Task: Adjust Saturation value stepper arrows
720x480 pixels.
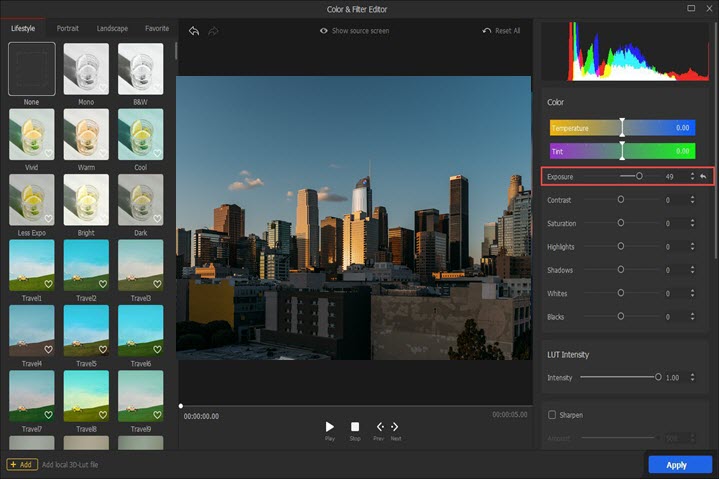Action: point(692,223)
